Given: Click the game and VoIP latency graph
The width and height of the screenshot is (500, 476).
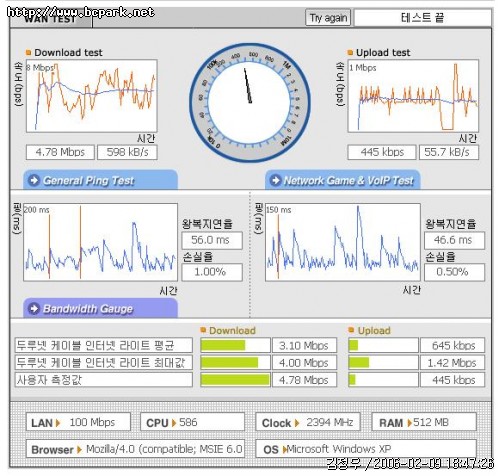Looking at the screenshot, I should pos(343,242).
